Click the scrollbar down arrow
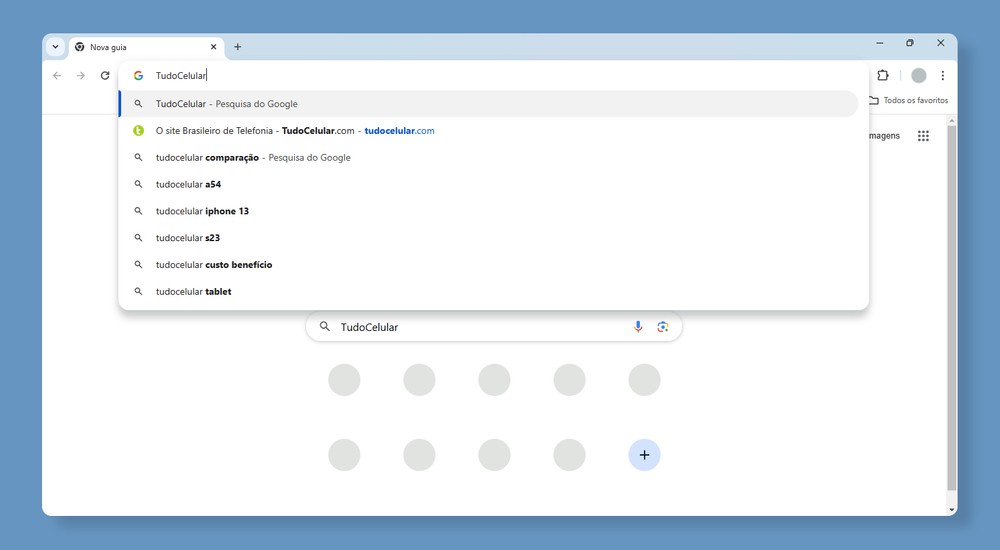 coord(951,509)
